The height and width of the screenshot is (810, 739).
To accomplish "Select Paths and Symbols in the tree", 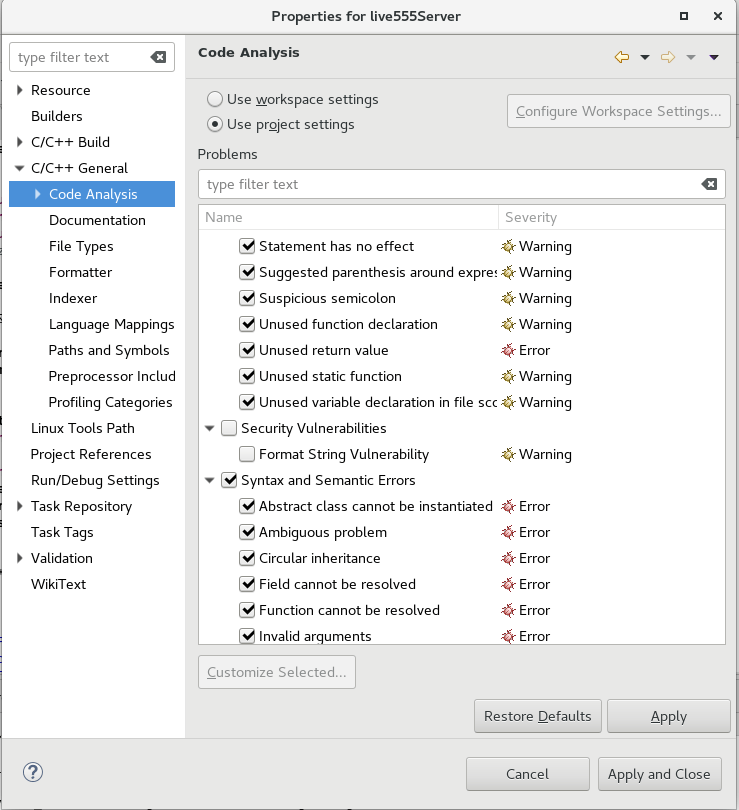I will 109,350.
